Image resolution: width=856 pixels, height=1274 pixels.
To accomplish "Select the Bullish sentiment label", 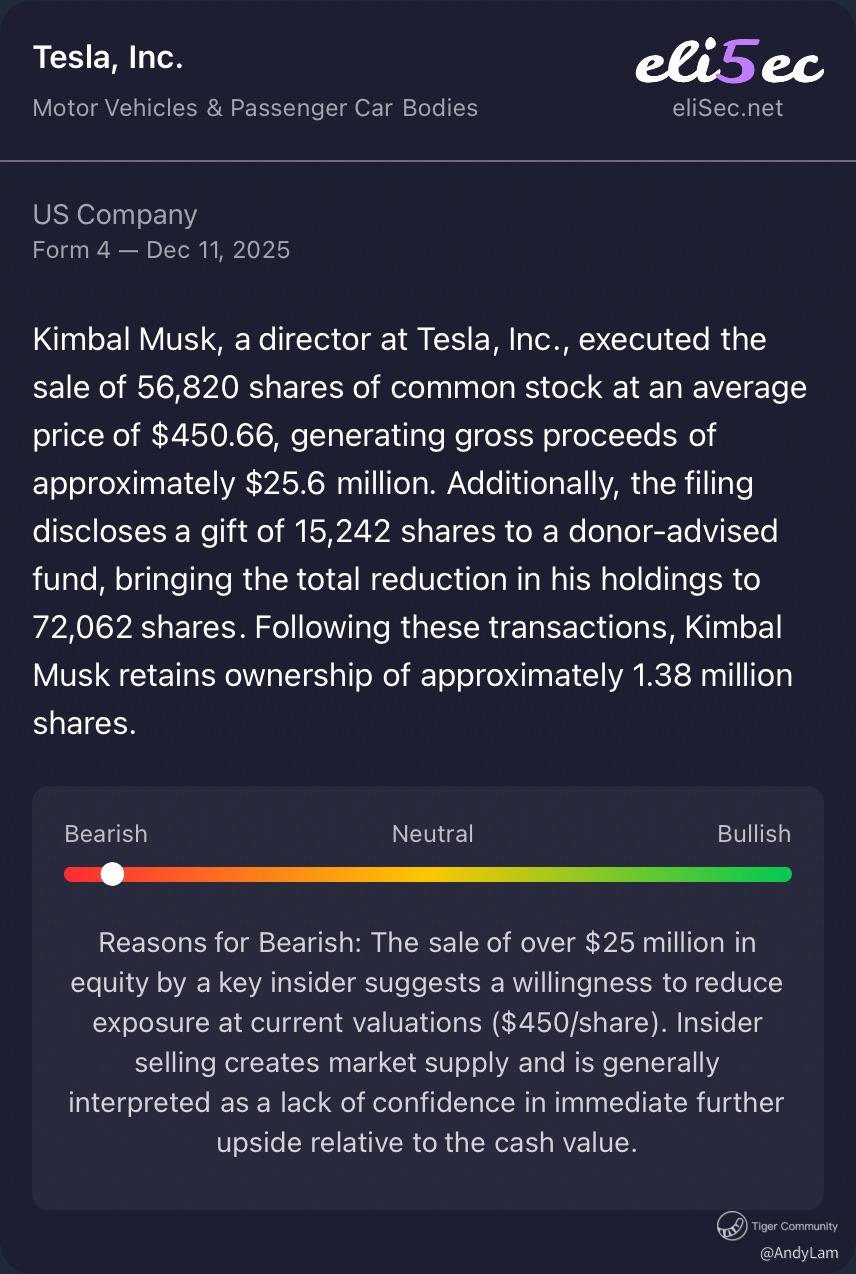I will click(754, 834).
